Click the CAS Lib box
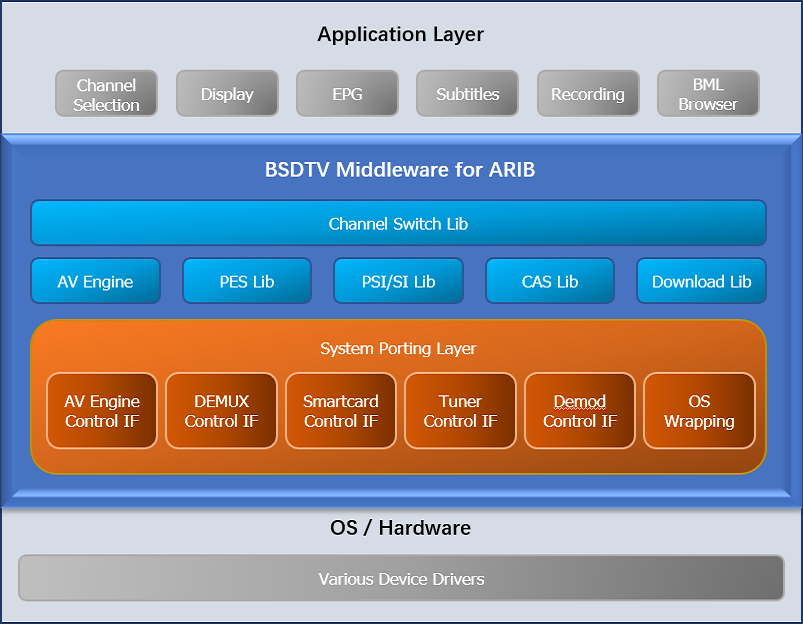This screenshot has height=624, width=803. coord(550,281)
